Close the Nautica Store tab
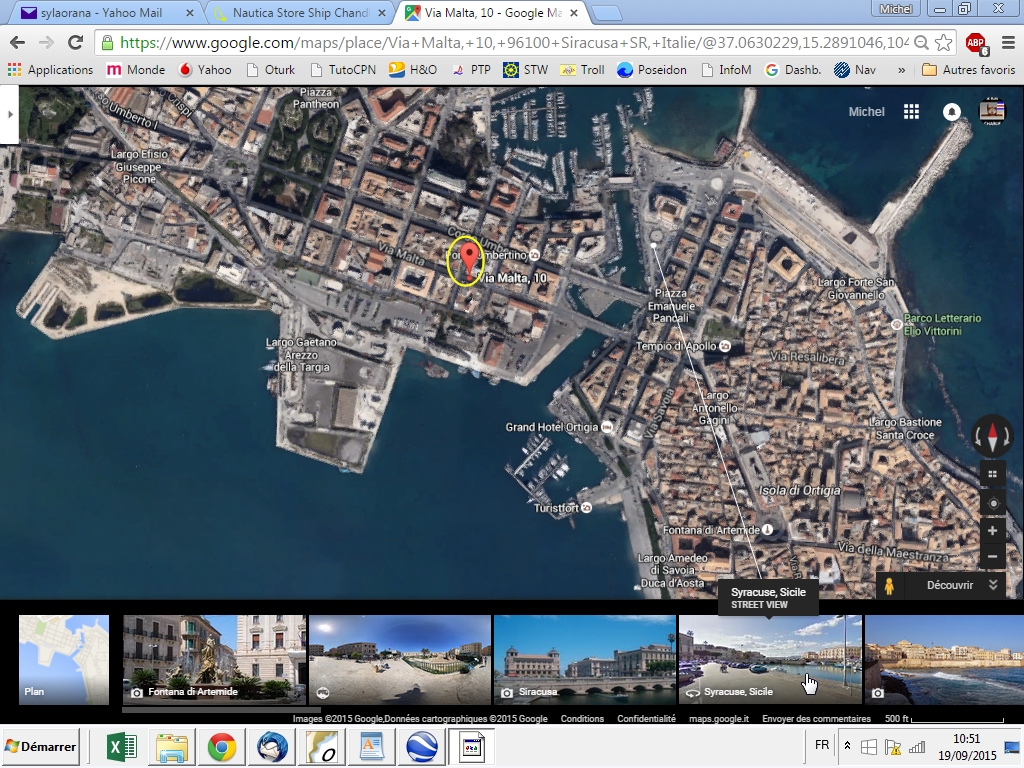Image resolution: width=1024 pixels, height=768 pixels. point(381,12)
